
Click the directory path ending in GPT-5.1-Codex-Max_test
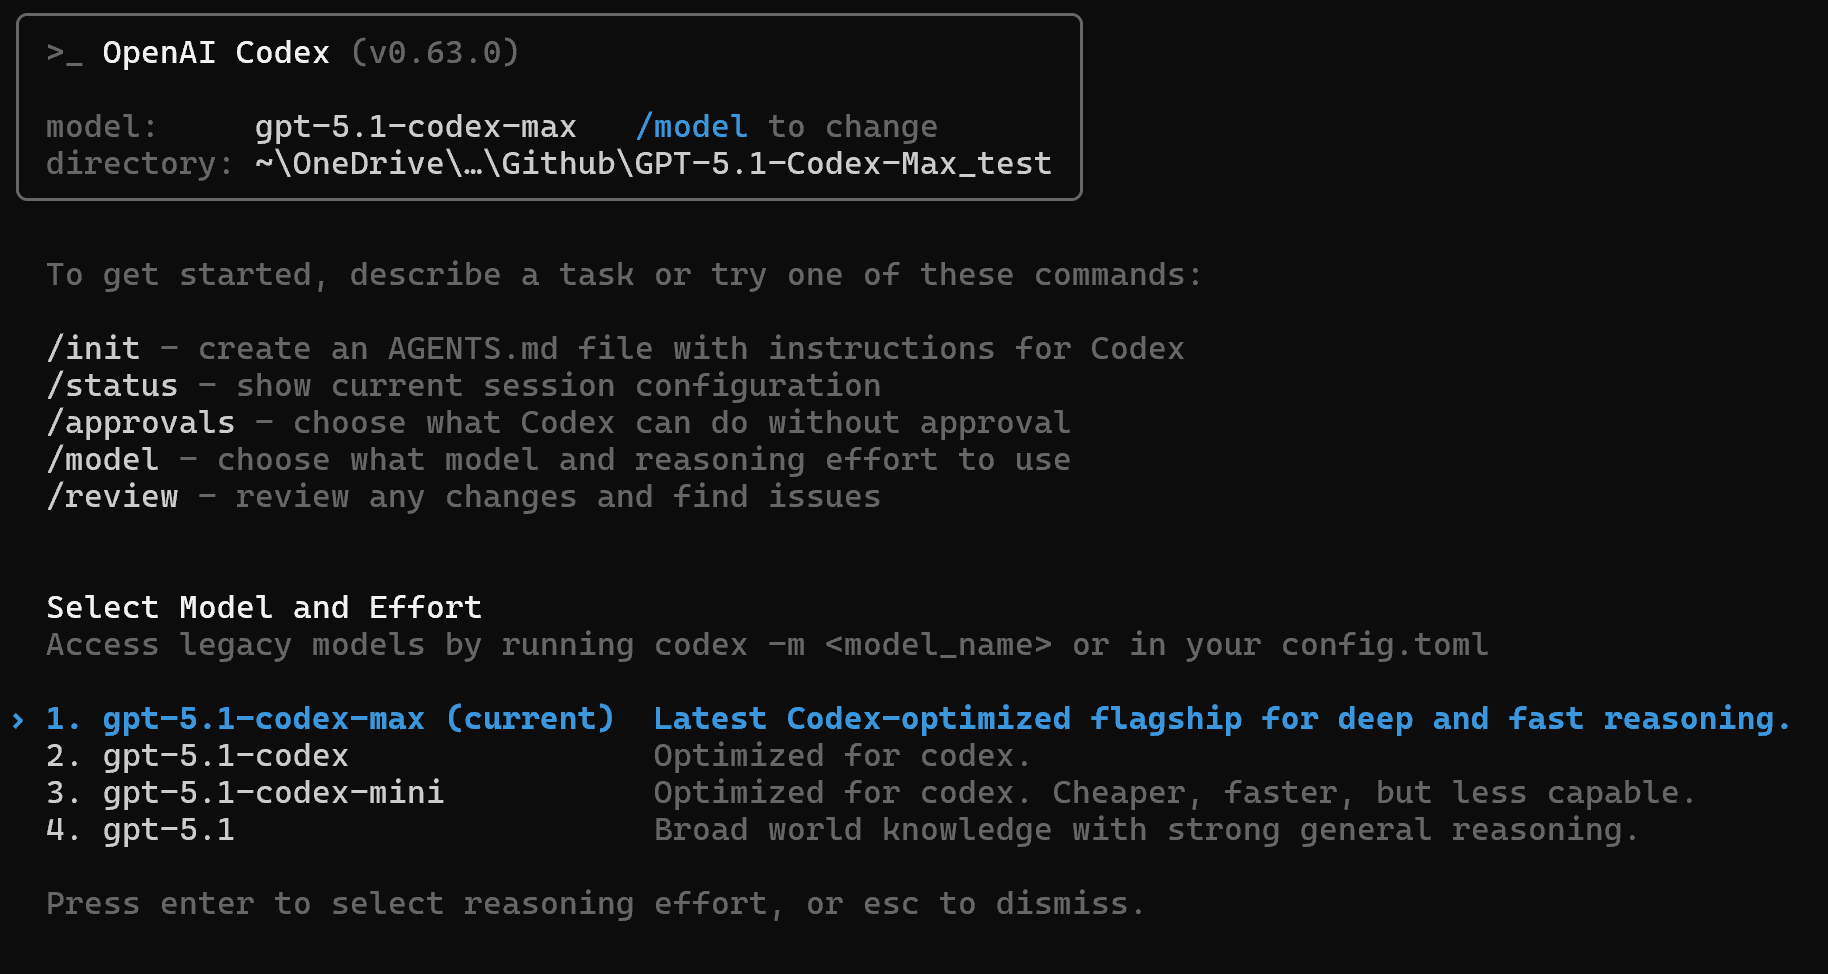(653, 164)
